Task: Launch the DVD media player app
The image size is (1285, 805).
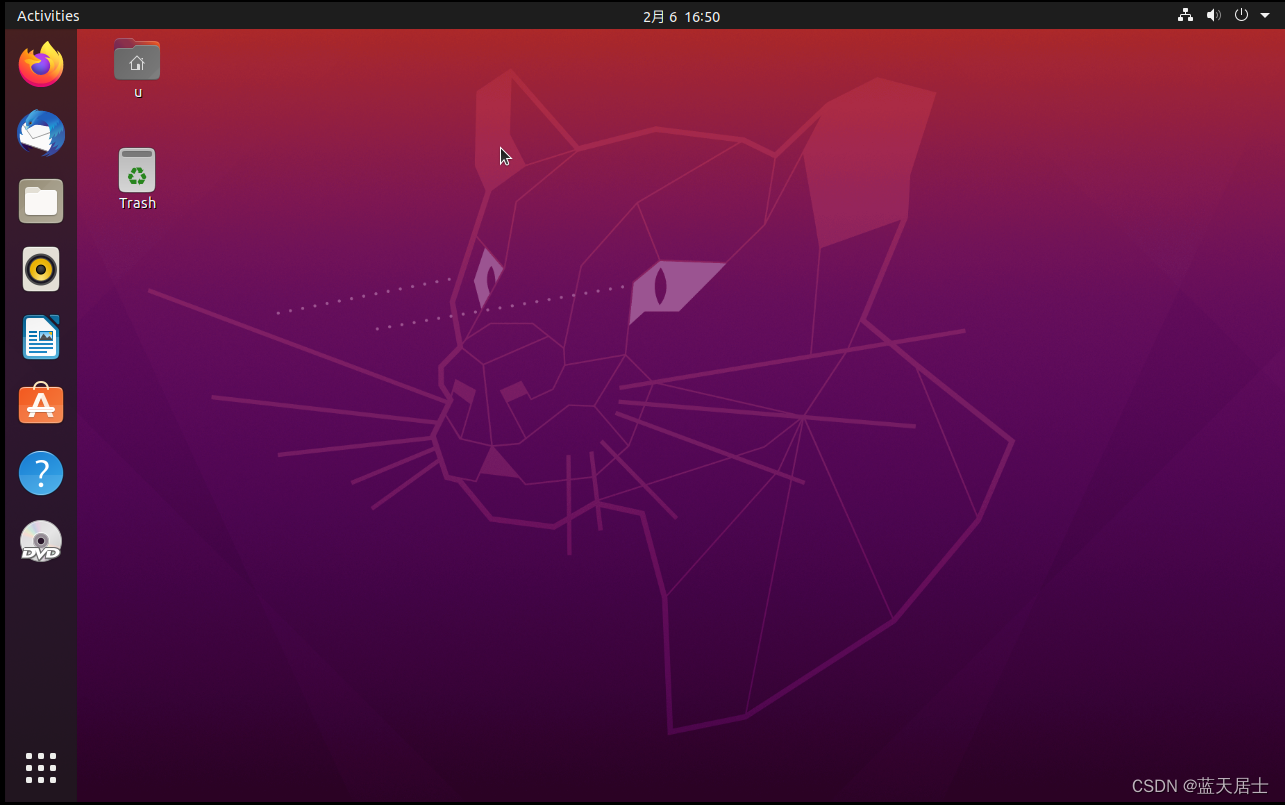Action: (x=40, y=540)
